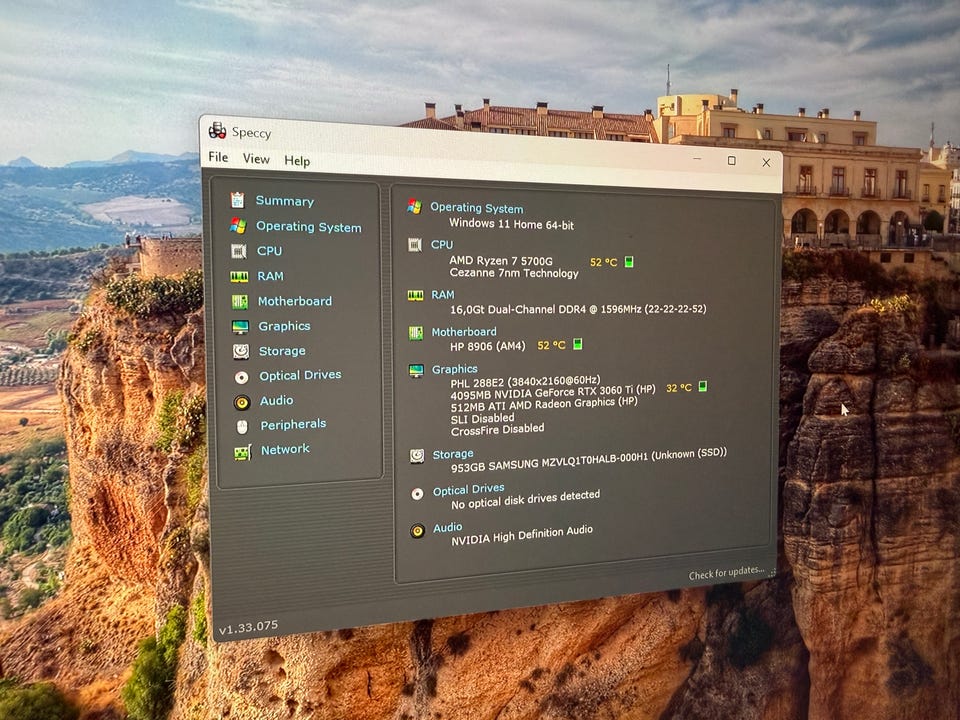Select Summary in the sidebar
The height and width of the screenshot is (720, 960).
285,201
